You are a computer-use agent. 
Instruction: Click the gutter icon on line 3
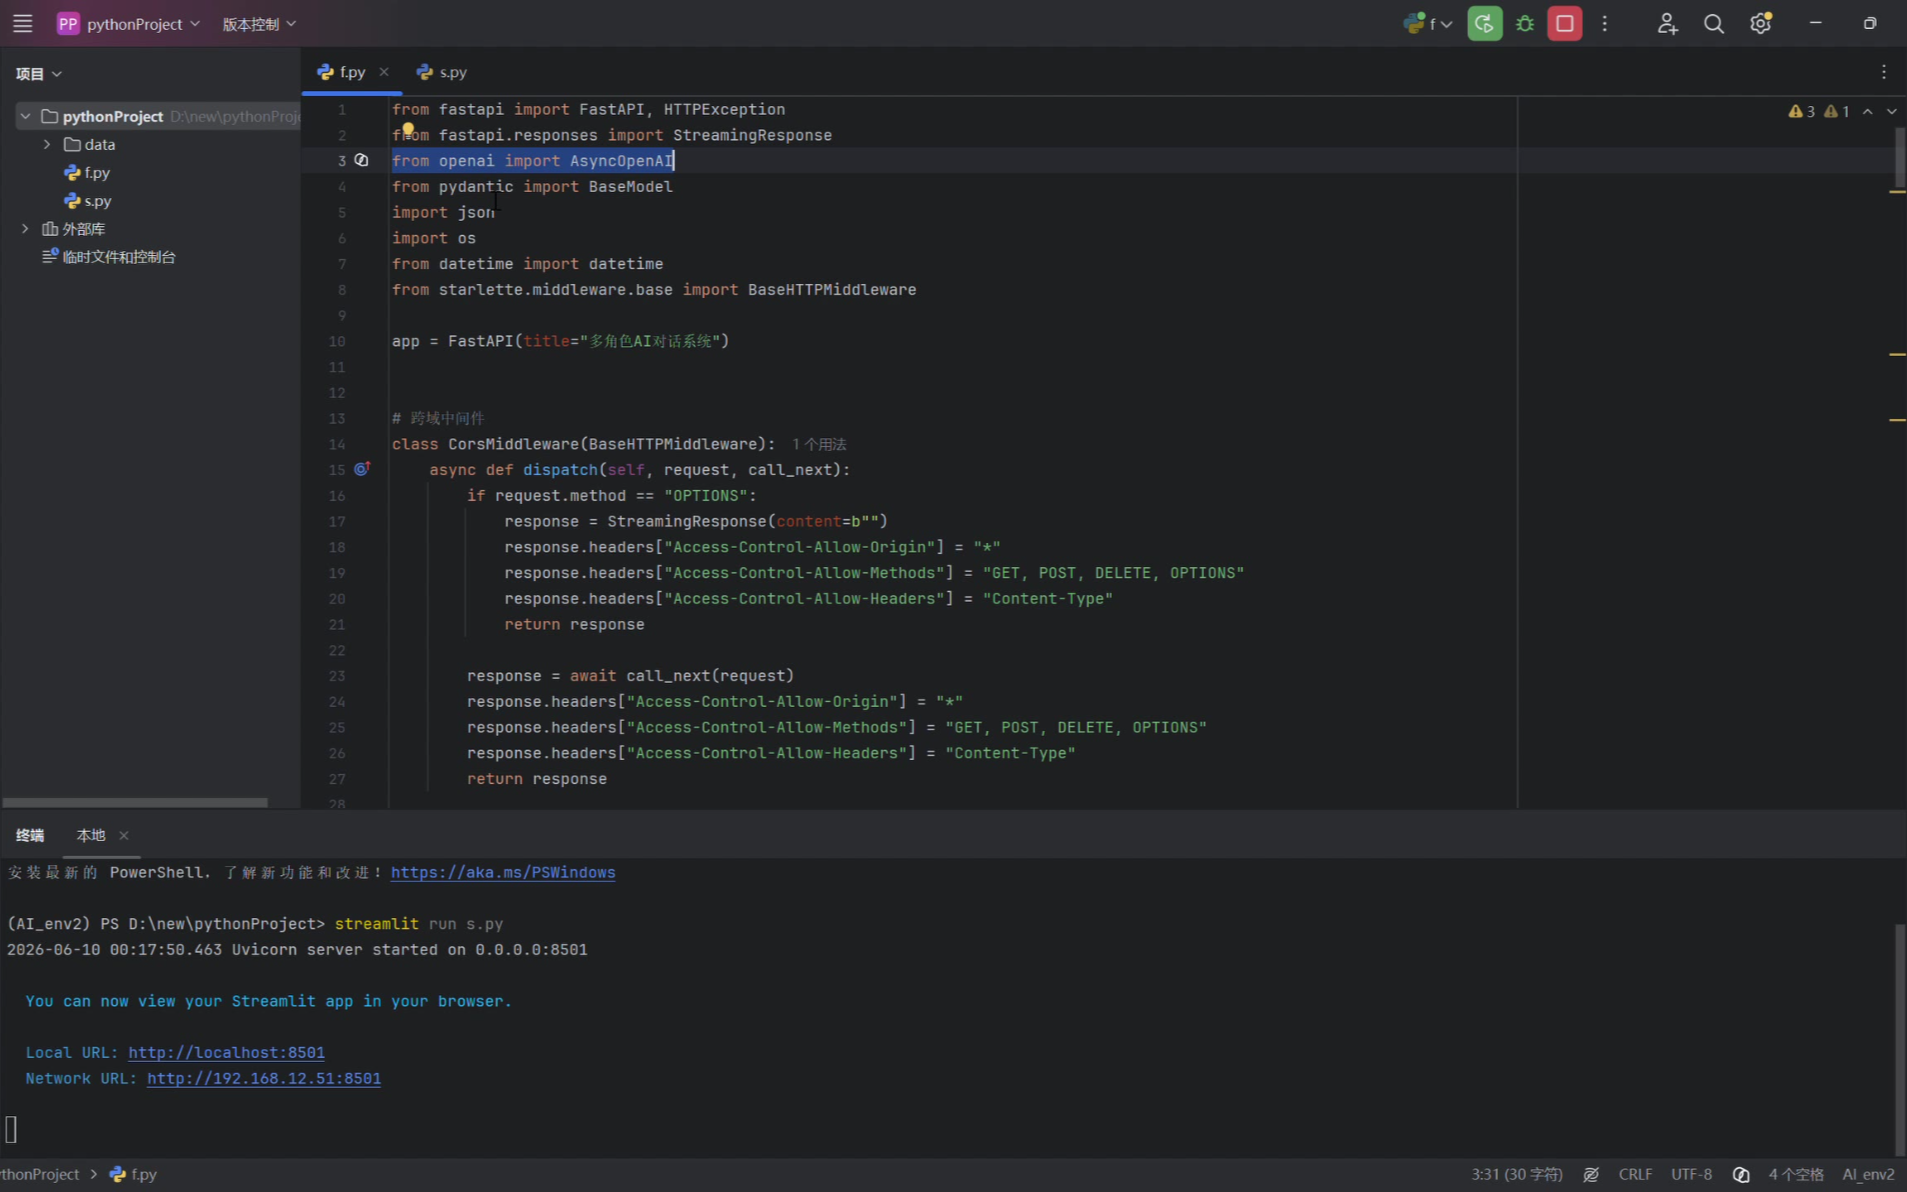(x=362, y=160)
